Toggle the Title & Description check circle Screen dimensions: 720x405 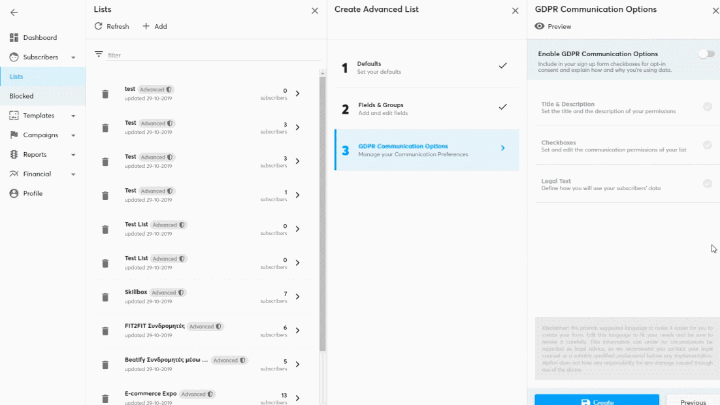pyautogui.click(x=707, y=106)
